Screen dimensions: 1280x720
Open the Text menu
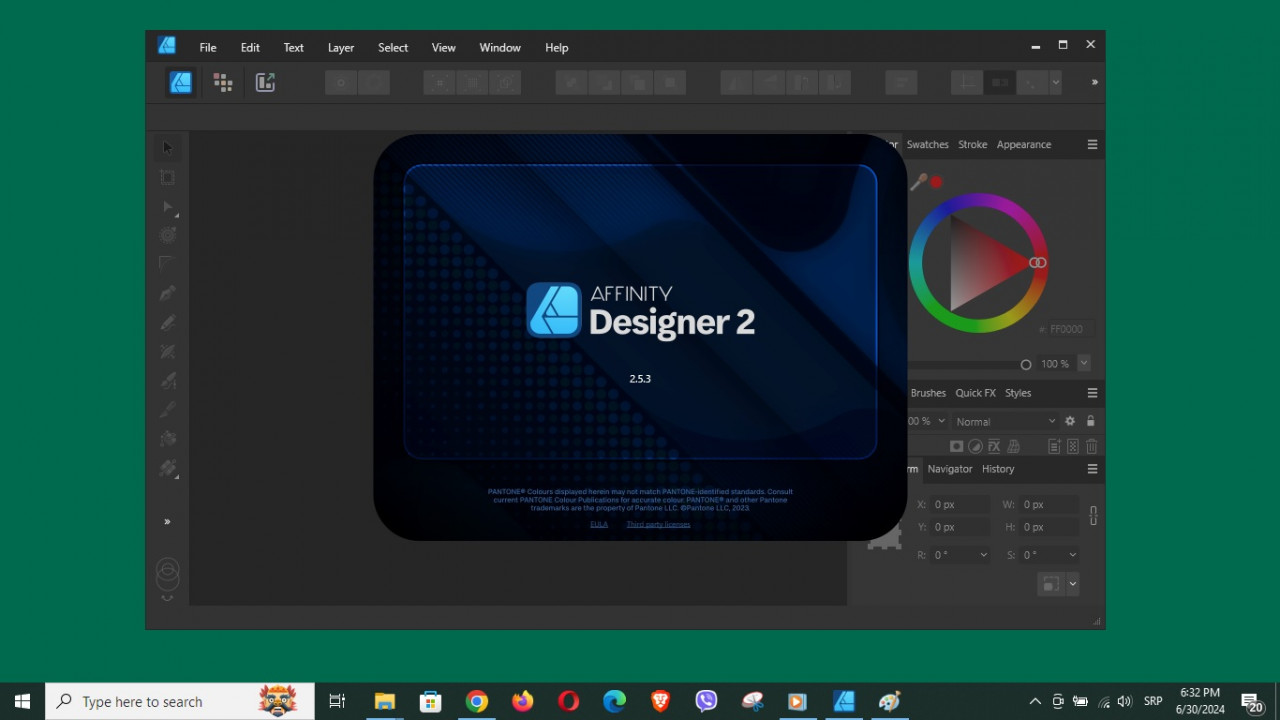coord(293,47)
